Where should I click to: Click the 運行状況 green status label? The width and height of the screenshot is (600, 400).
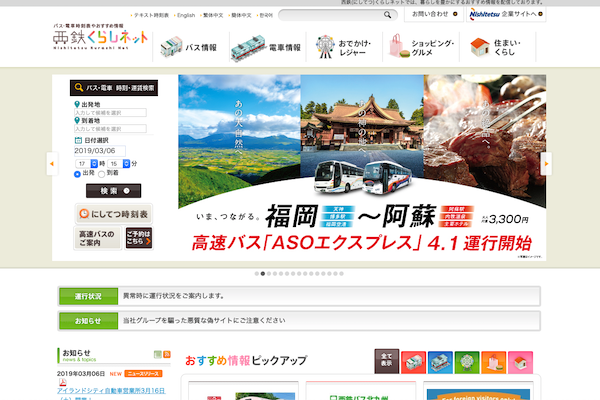coord(88,296)
